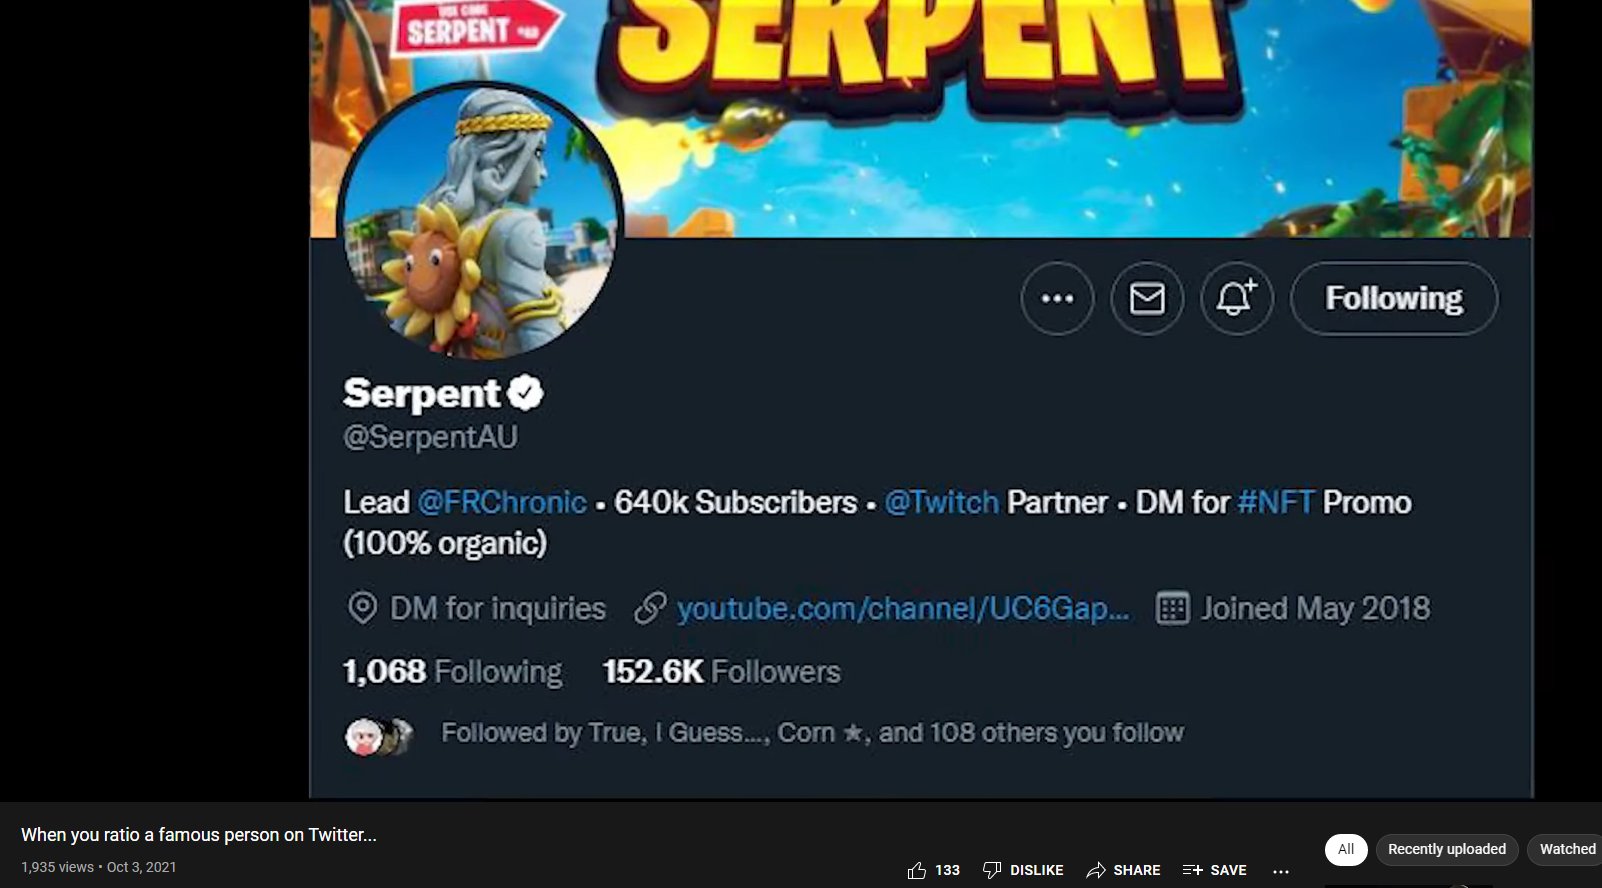Screen dimensions: 1602x888
Task: Select the All filter chip
Action: click(1345, 849)
